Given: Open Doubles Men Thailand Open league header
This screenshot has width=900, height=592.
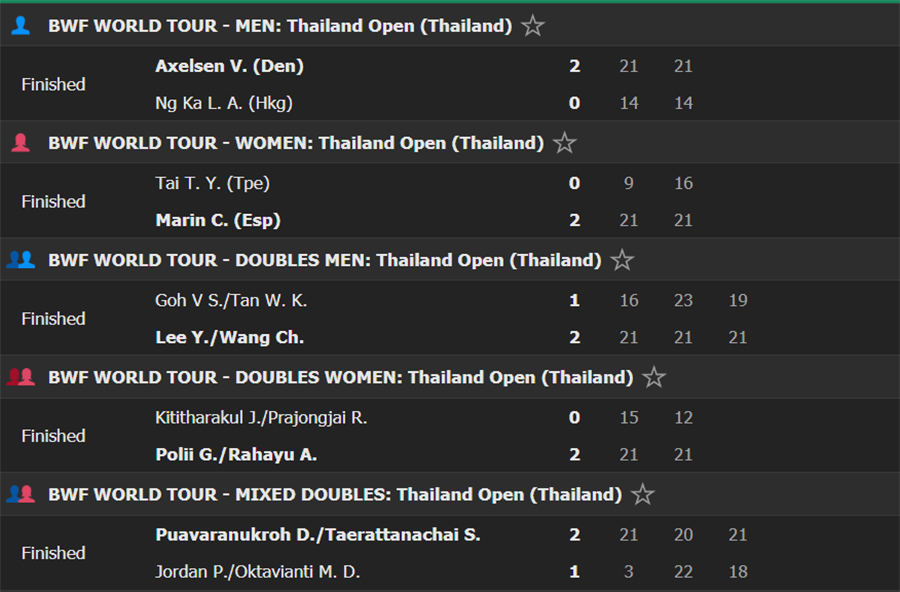Looking at the screenshot, I should tap(325, 260).
